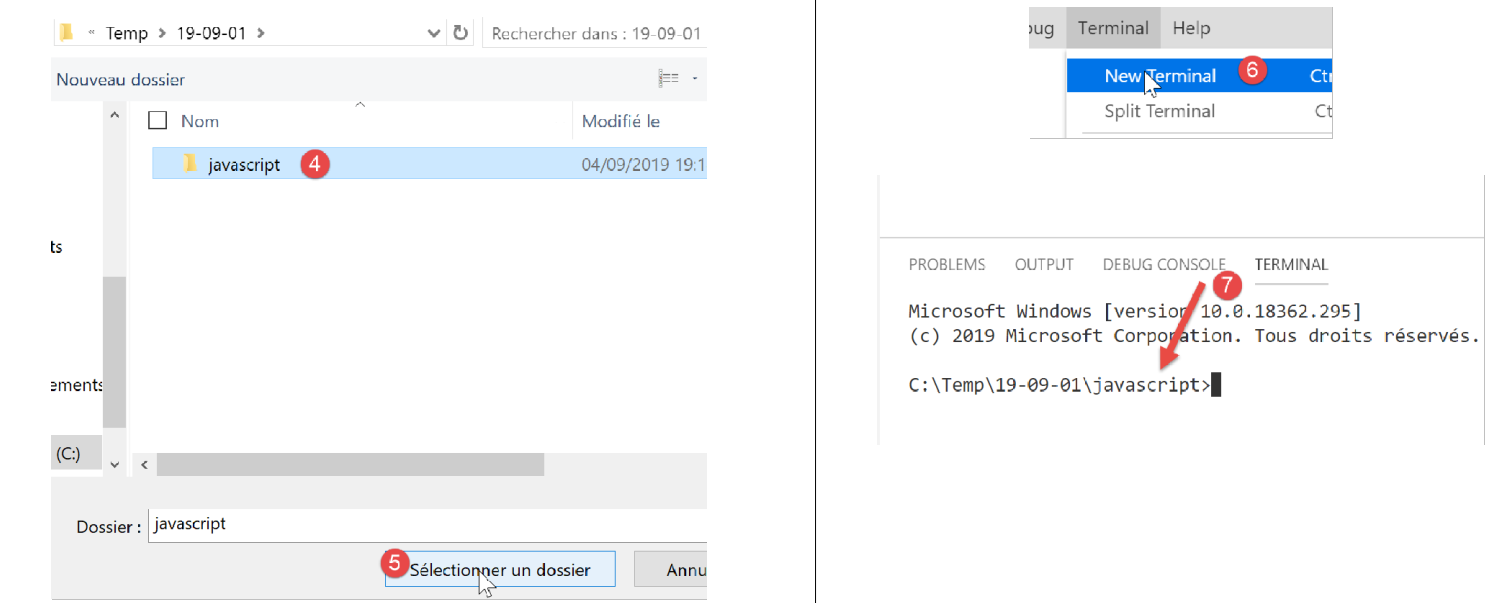The height and width of the screenshot is (603, 1498).
Task: Click the refresh icon beside the address bar
Action: tap(460, 33)
